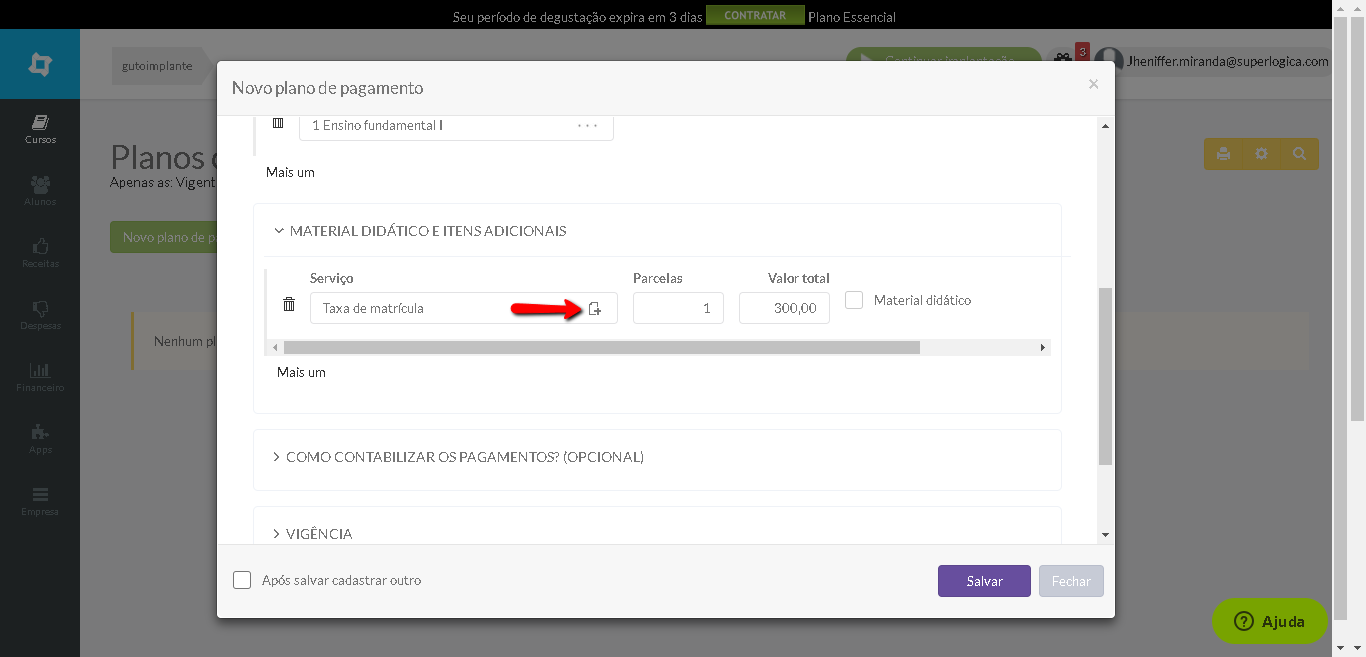
Task: Click the Novo plano de pagamento green button
Action: (164, 237)
